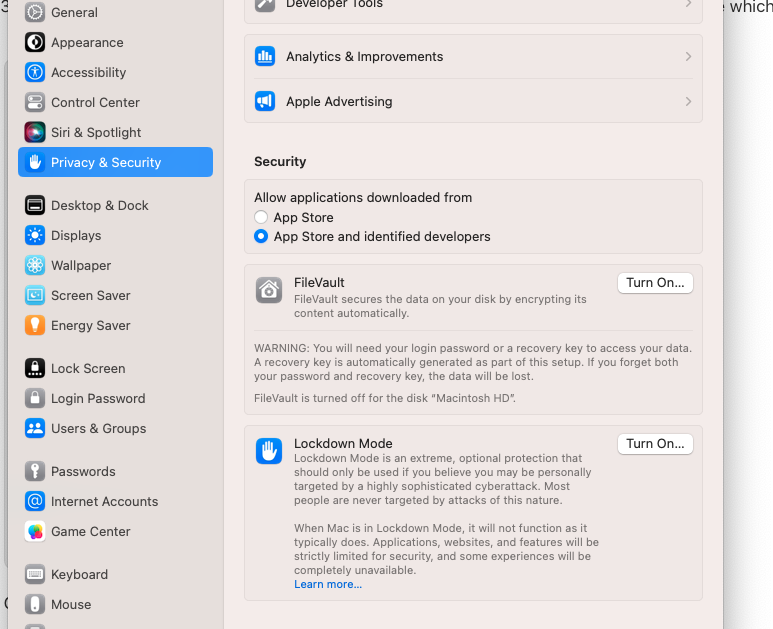This screenshot has height=629, width=773.
Task: Click the Energy Saver bulb icon
Action: 35,325
